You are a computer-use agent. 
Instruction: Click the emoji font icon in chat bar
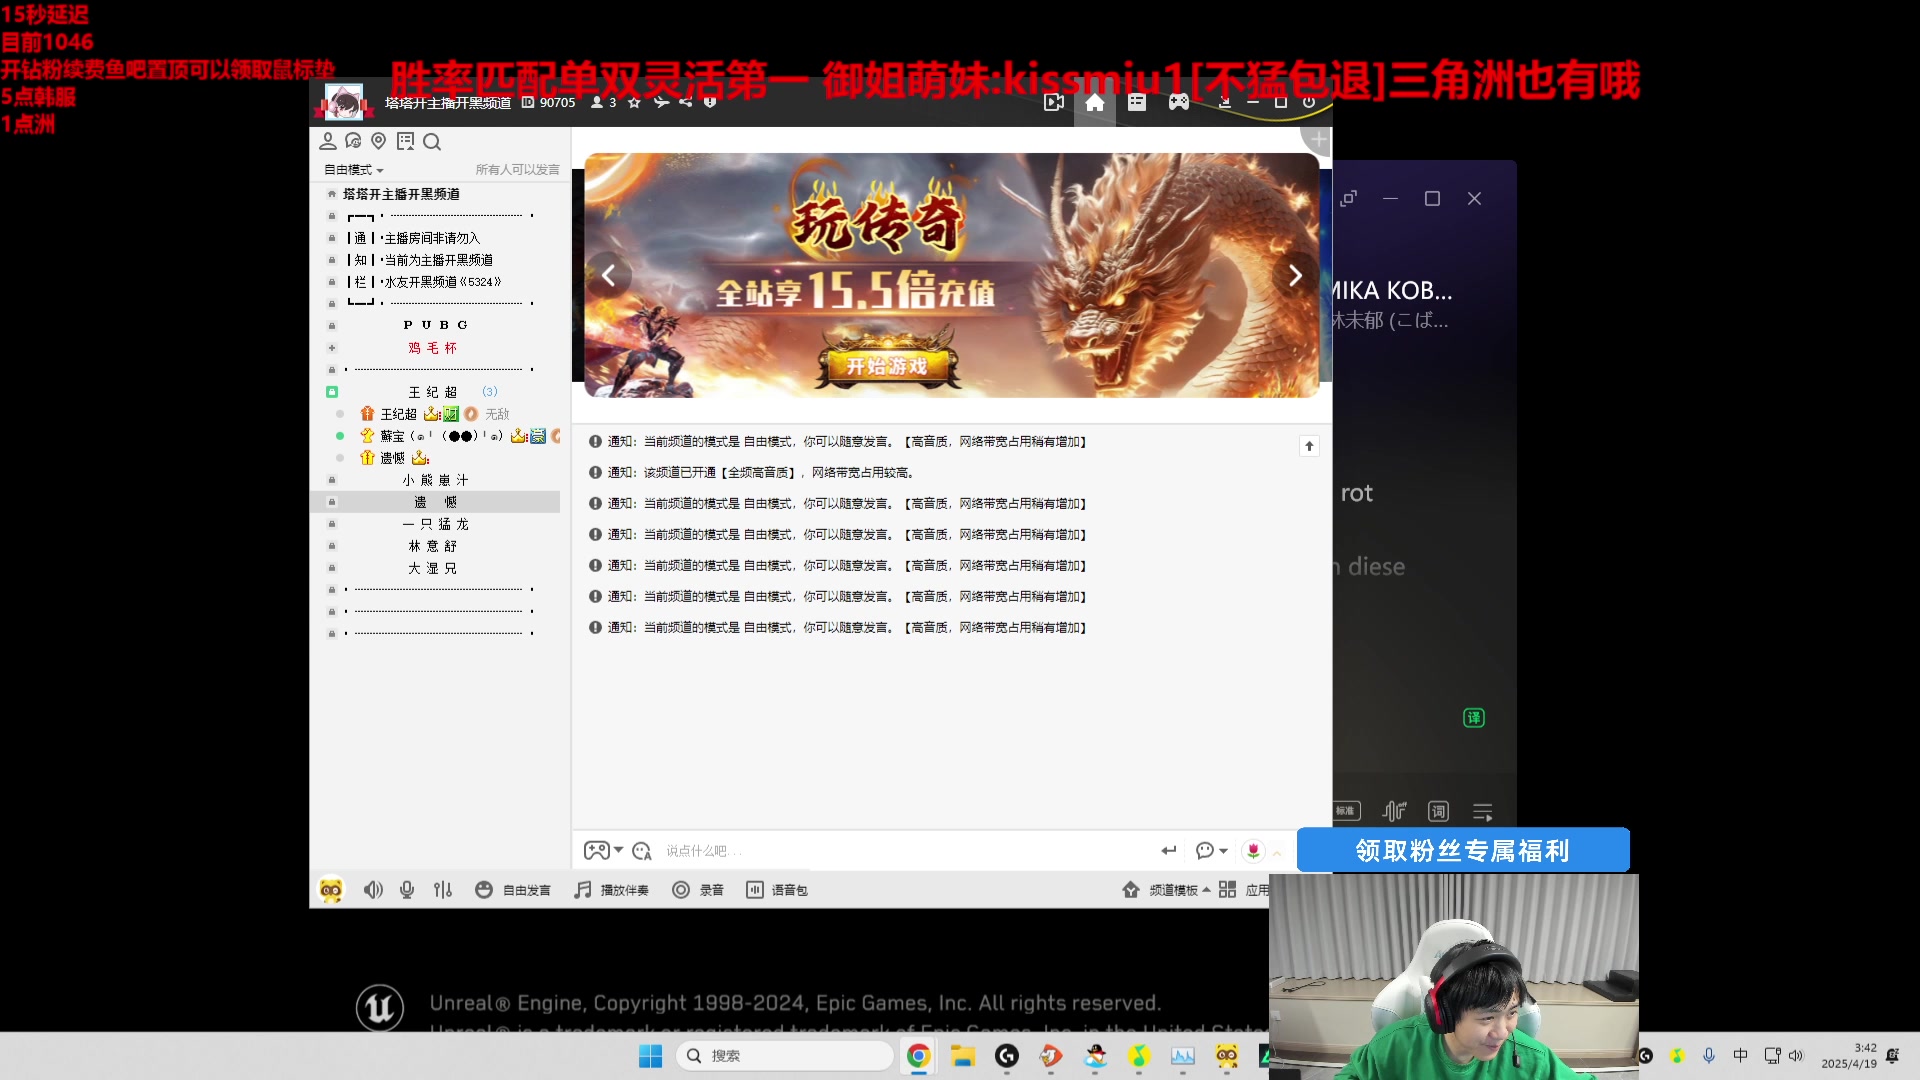tap(642, 851)
